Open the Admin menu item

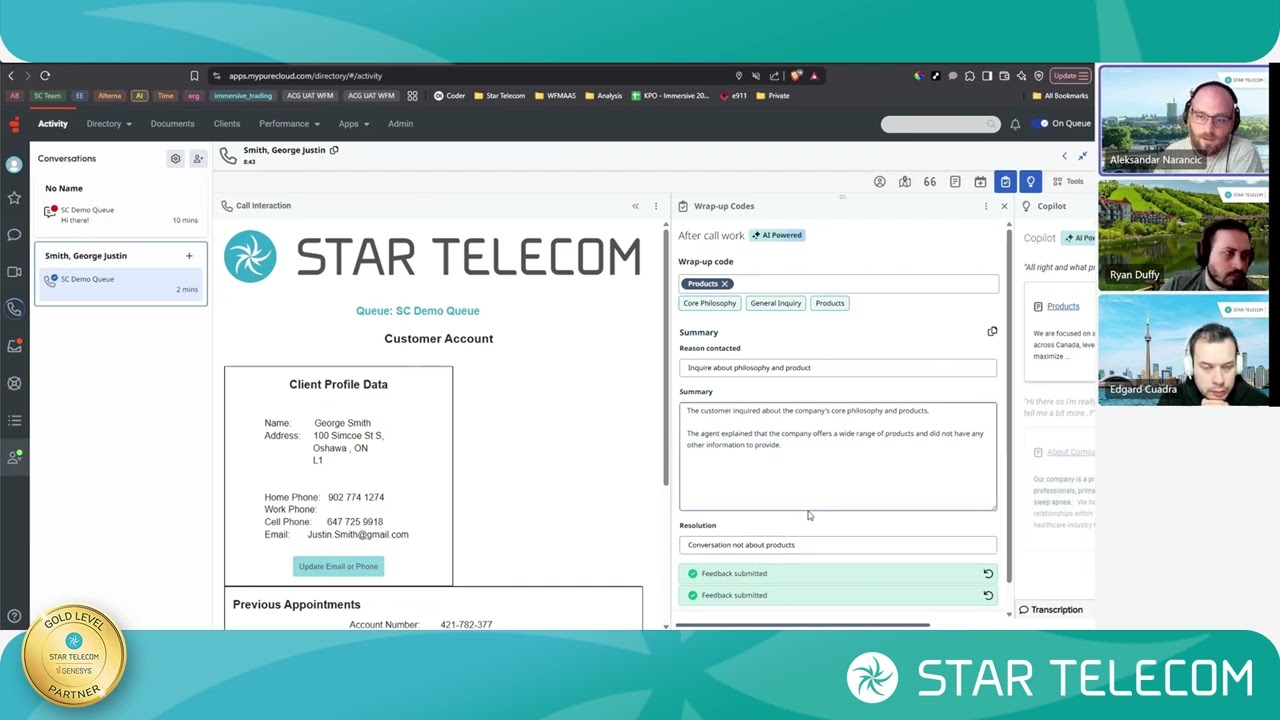[400, 124]
